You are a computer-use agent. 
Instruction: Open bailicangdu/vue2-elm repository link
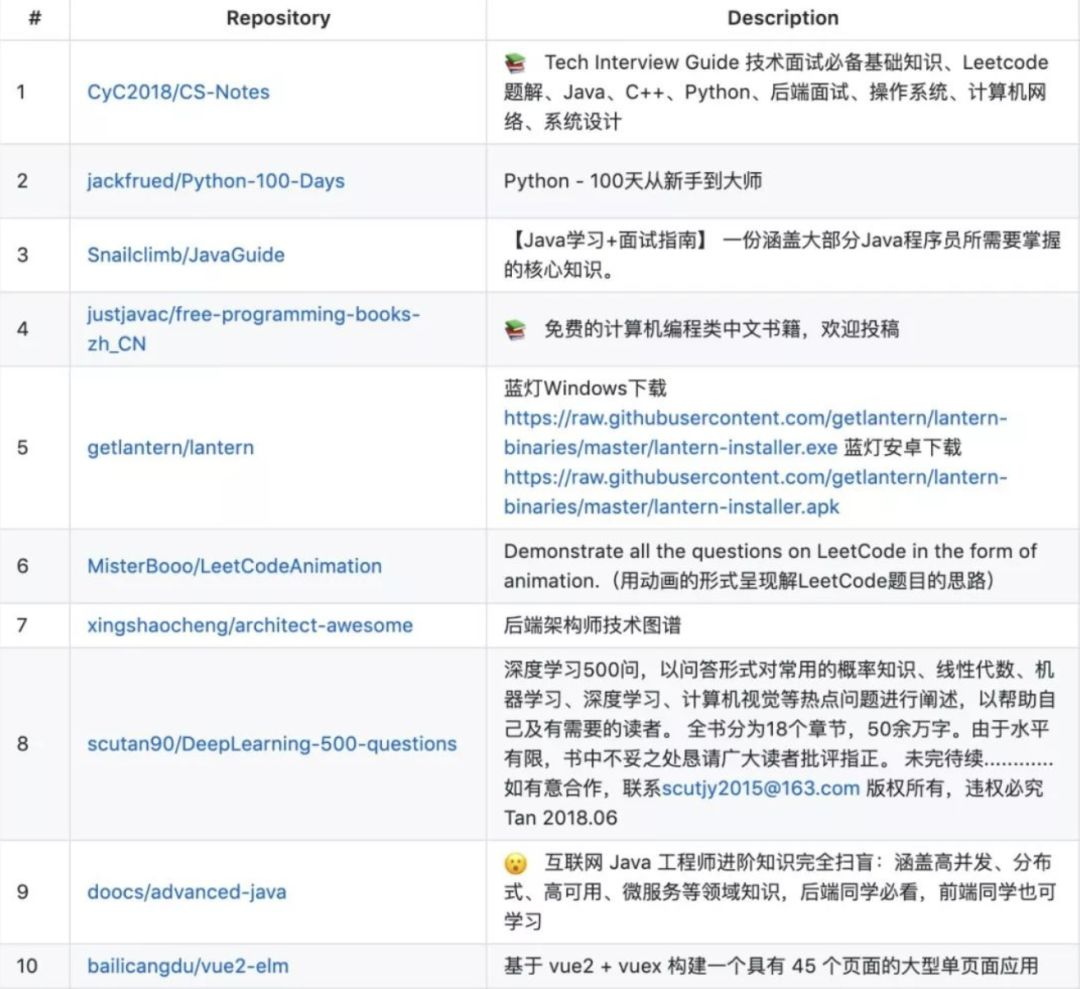pyautogui.click(x=187, y=966)
